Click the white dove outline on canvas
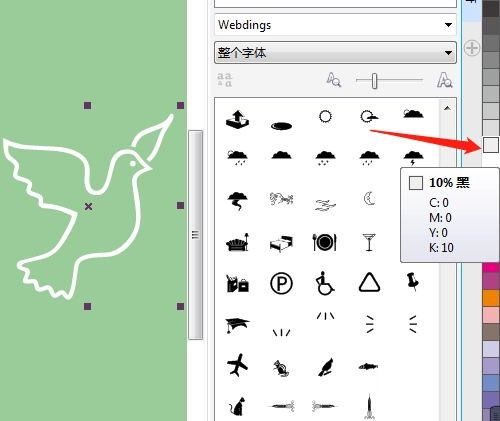Image resolution: width=500 pixels, height=421 pixels. click(x=88, y=207)
